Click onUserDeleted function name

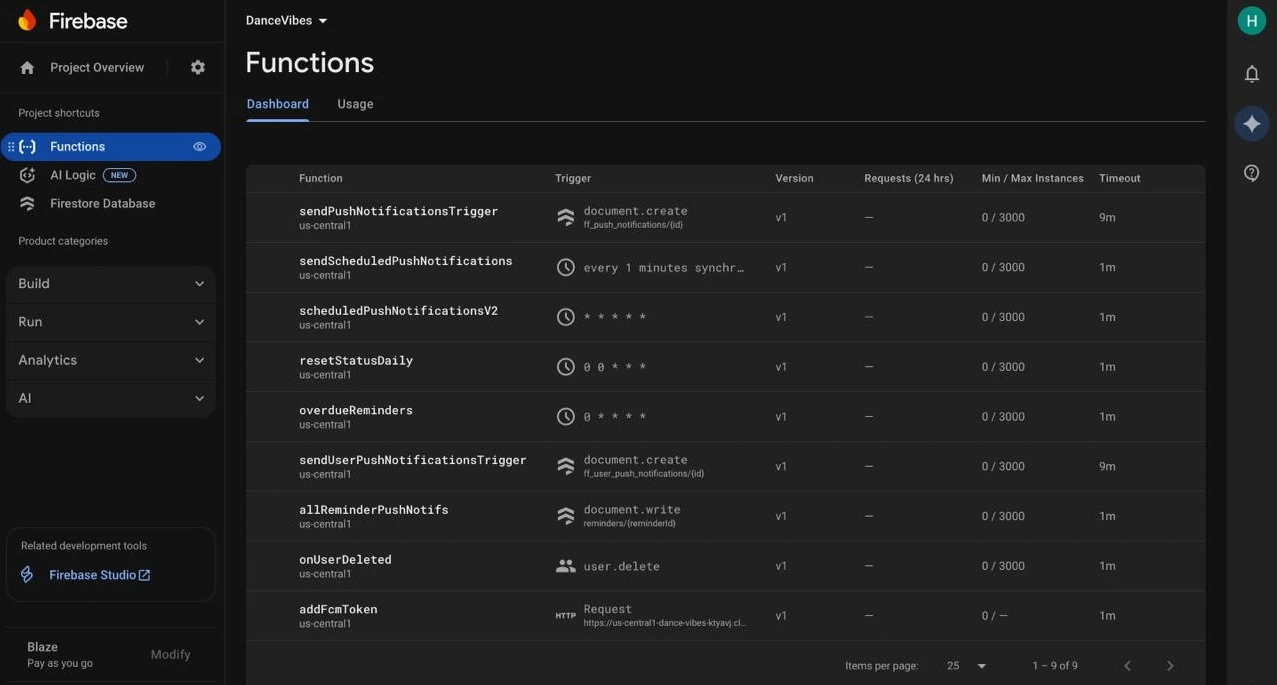click(345, 560)
